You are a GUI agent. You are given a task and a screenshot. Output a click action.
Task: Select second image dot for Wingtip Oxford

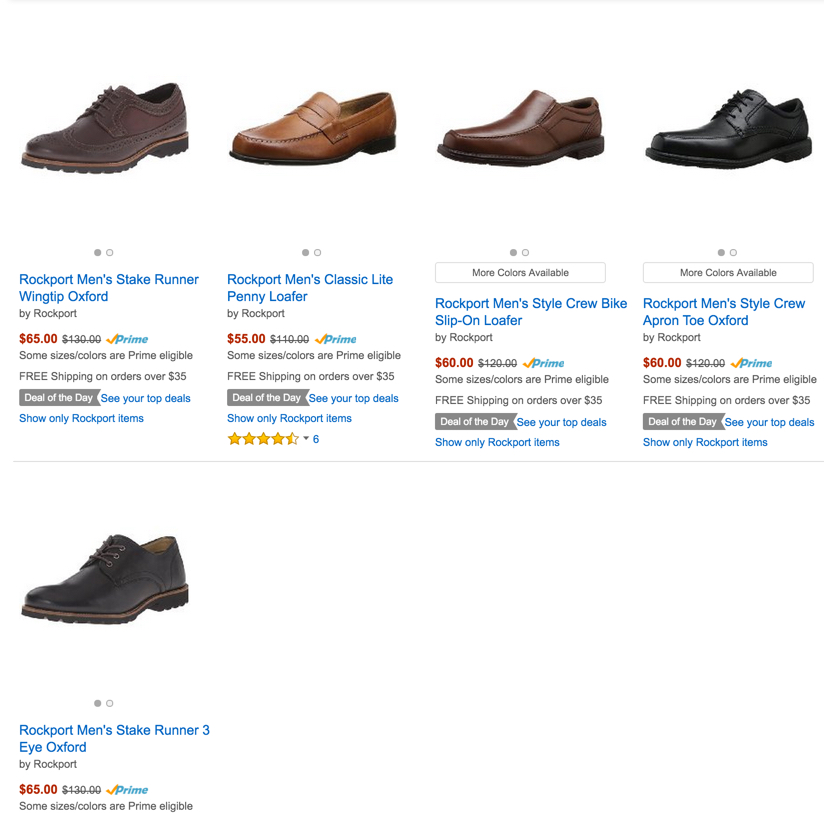(x=110, y=253)
